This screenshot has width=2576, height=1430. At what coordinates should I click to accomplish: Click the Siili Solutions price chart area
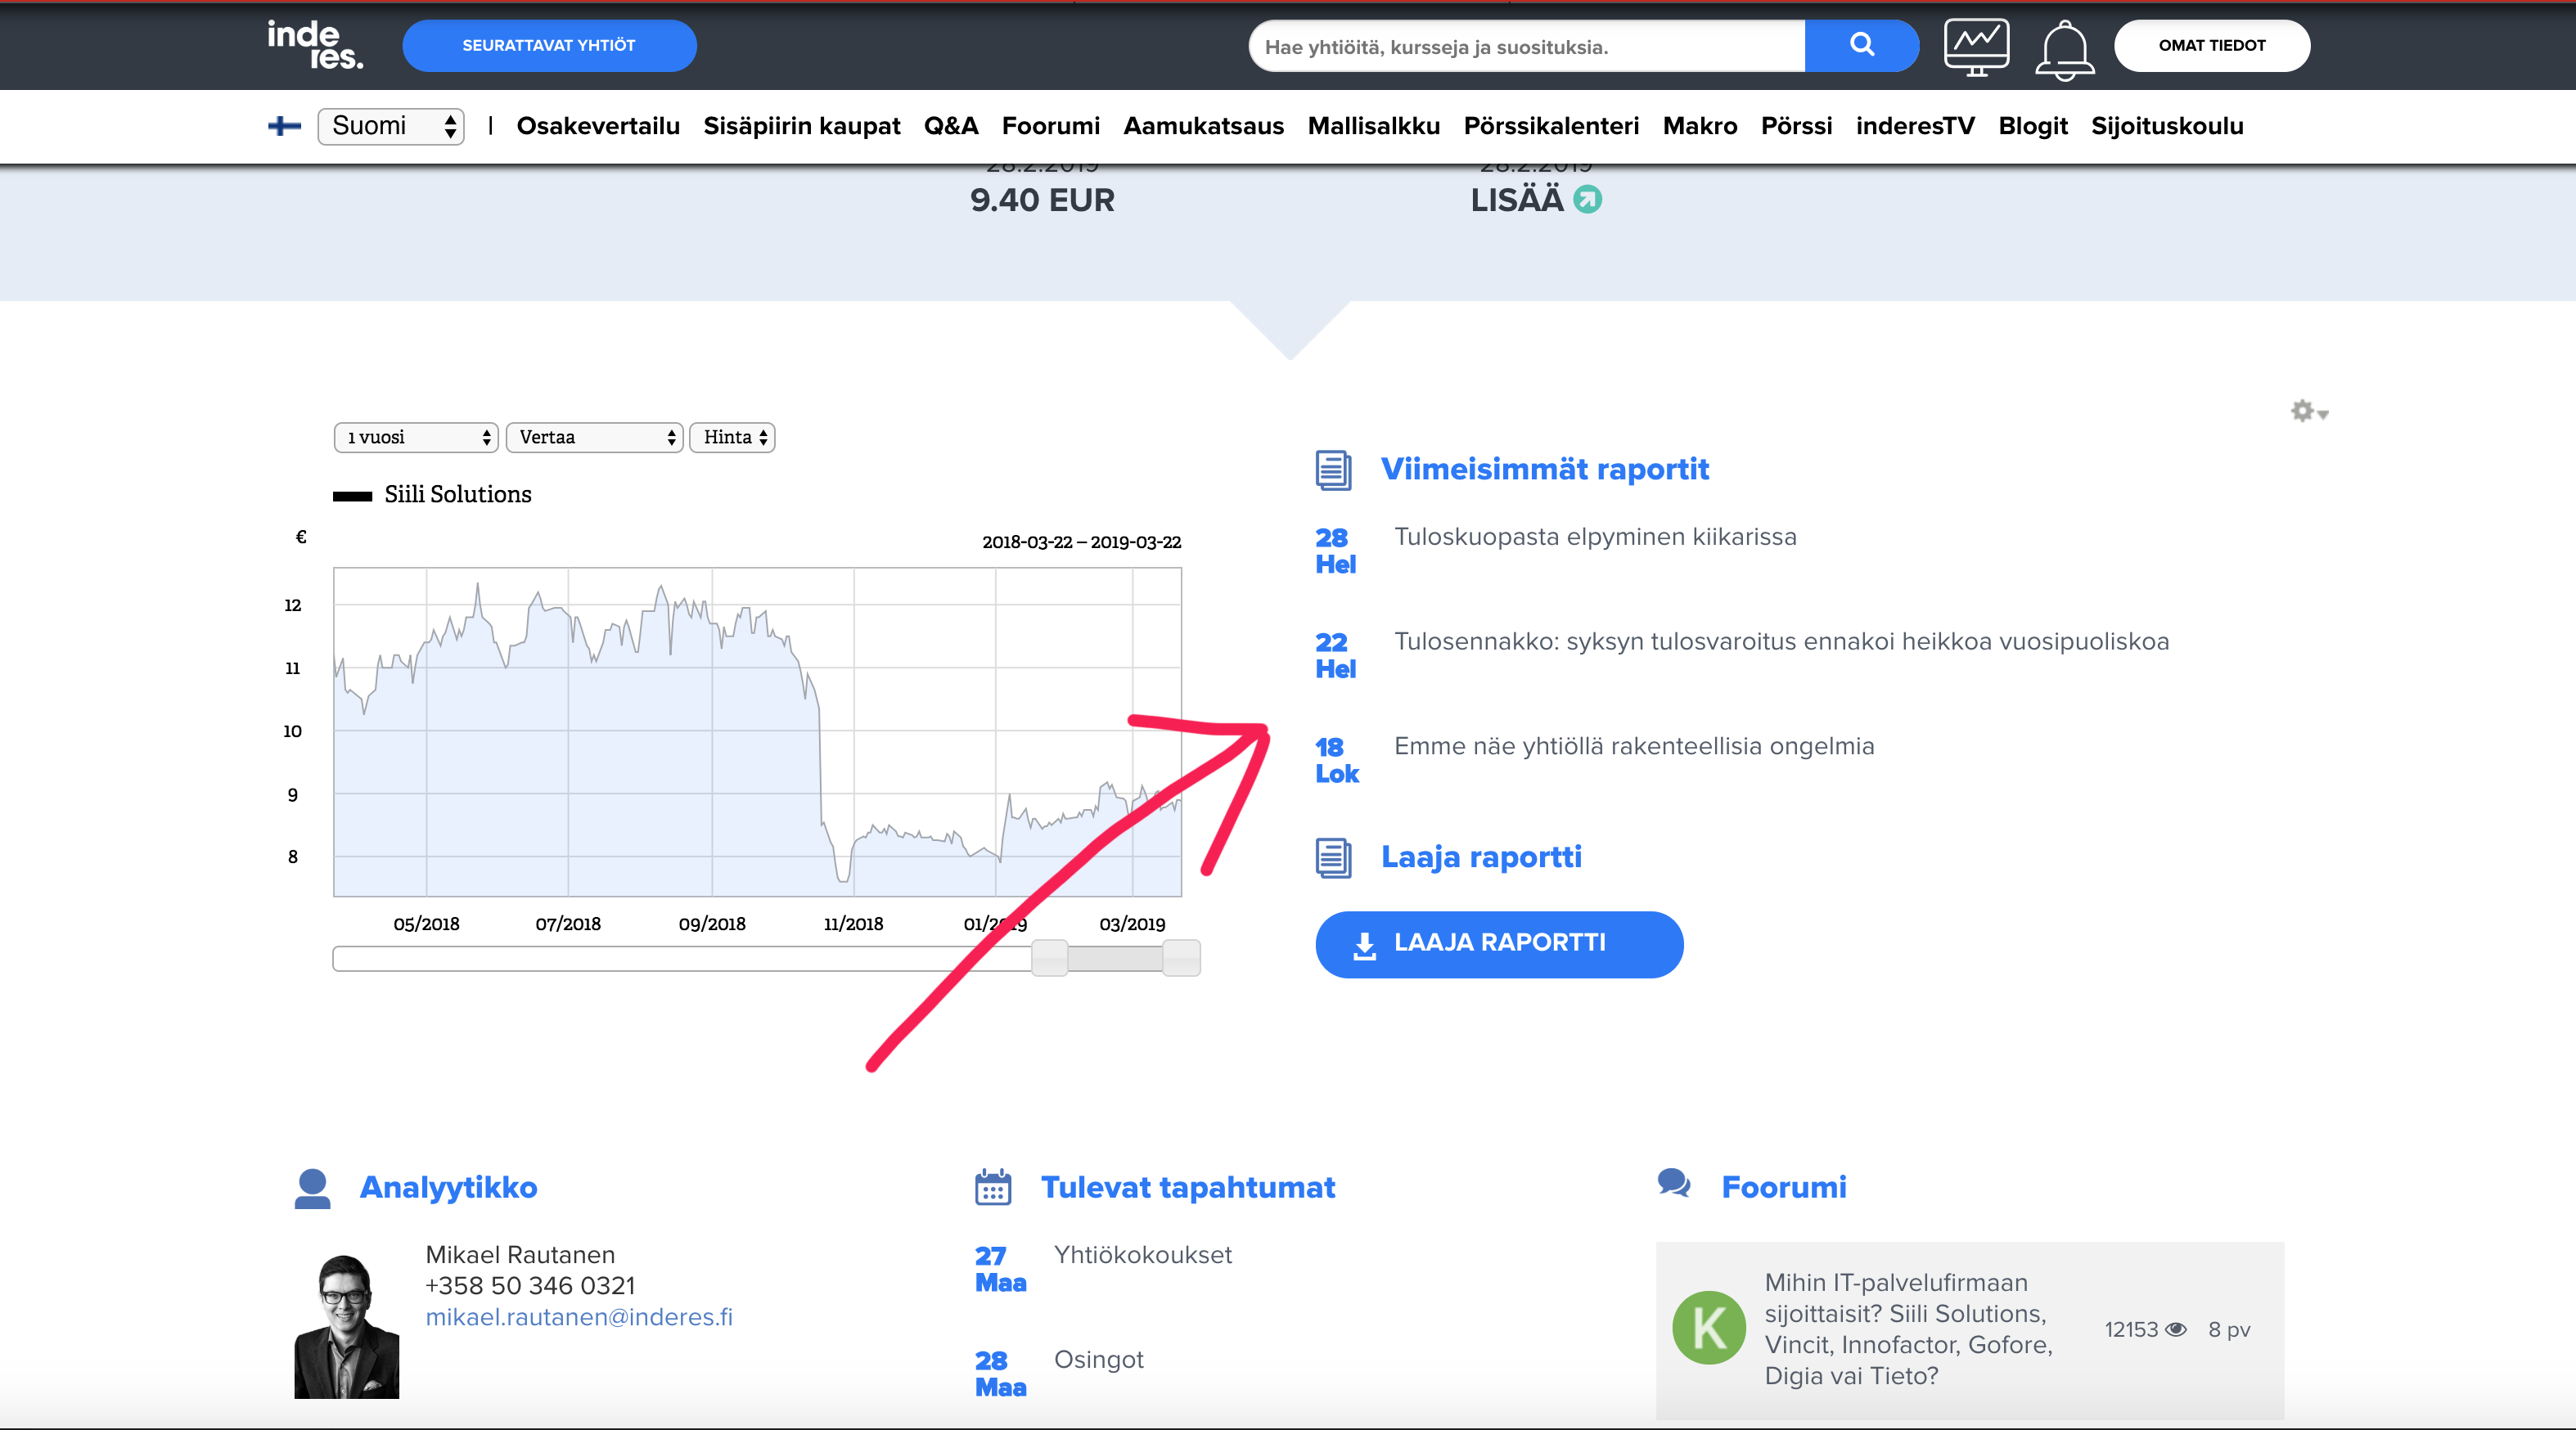[x=757, y=732]
